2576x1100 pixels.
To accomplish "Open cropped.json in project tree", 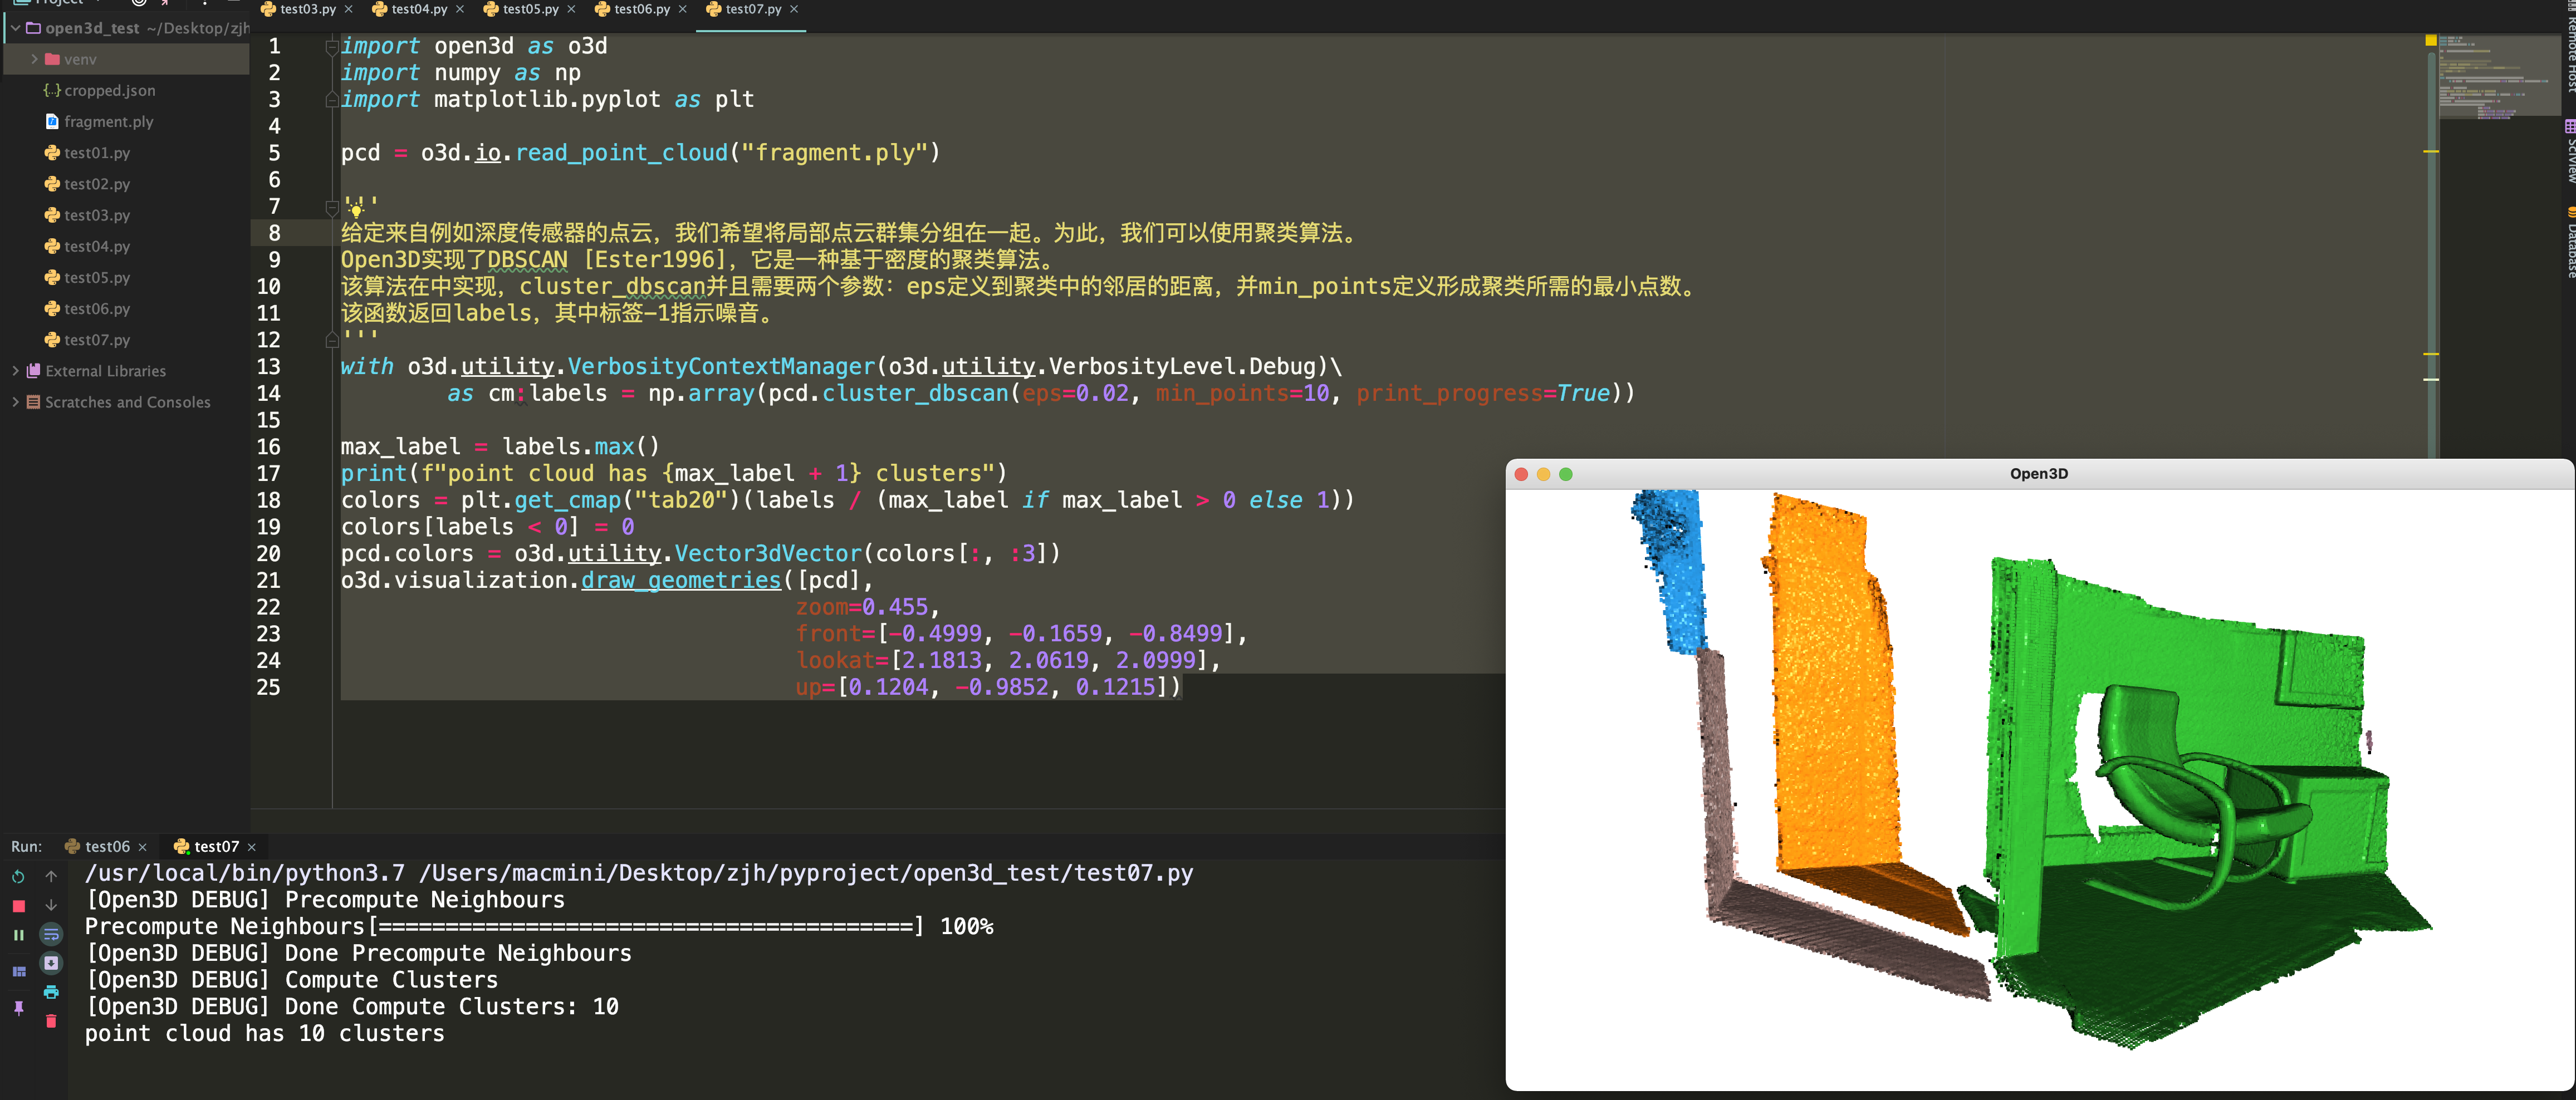I will point(109,91).
